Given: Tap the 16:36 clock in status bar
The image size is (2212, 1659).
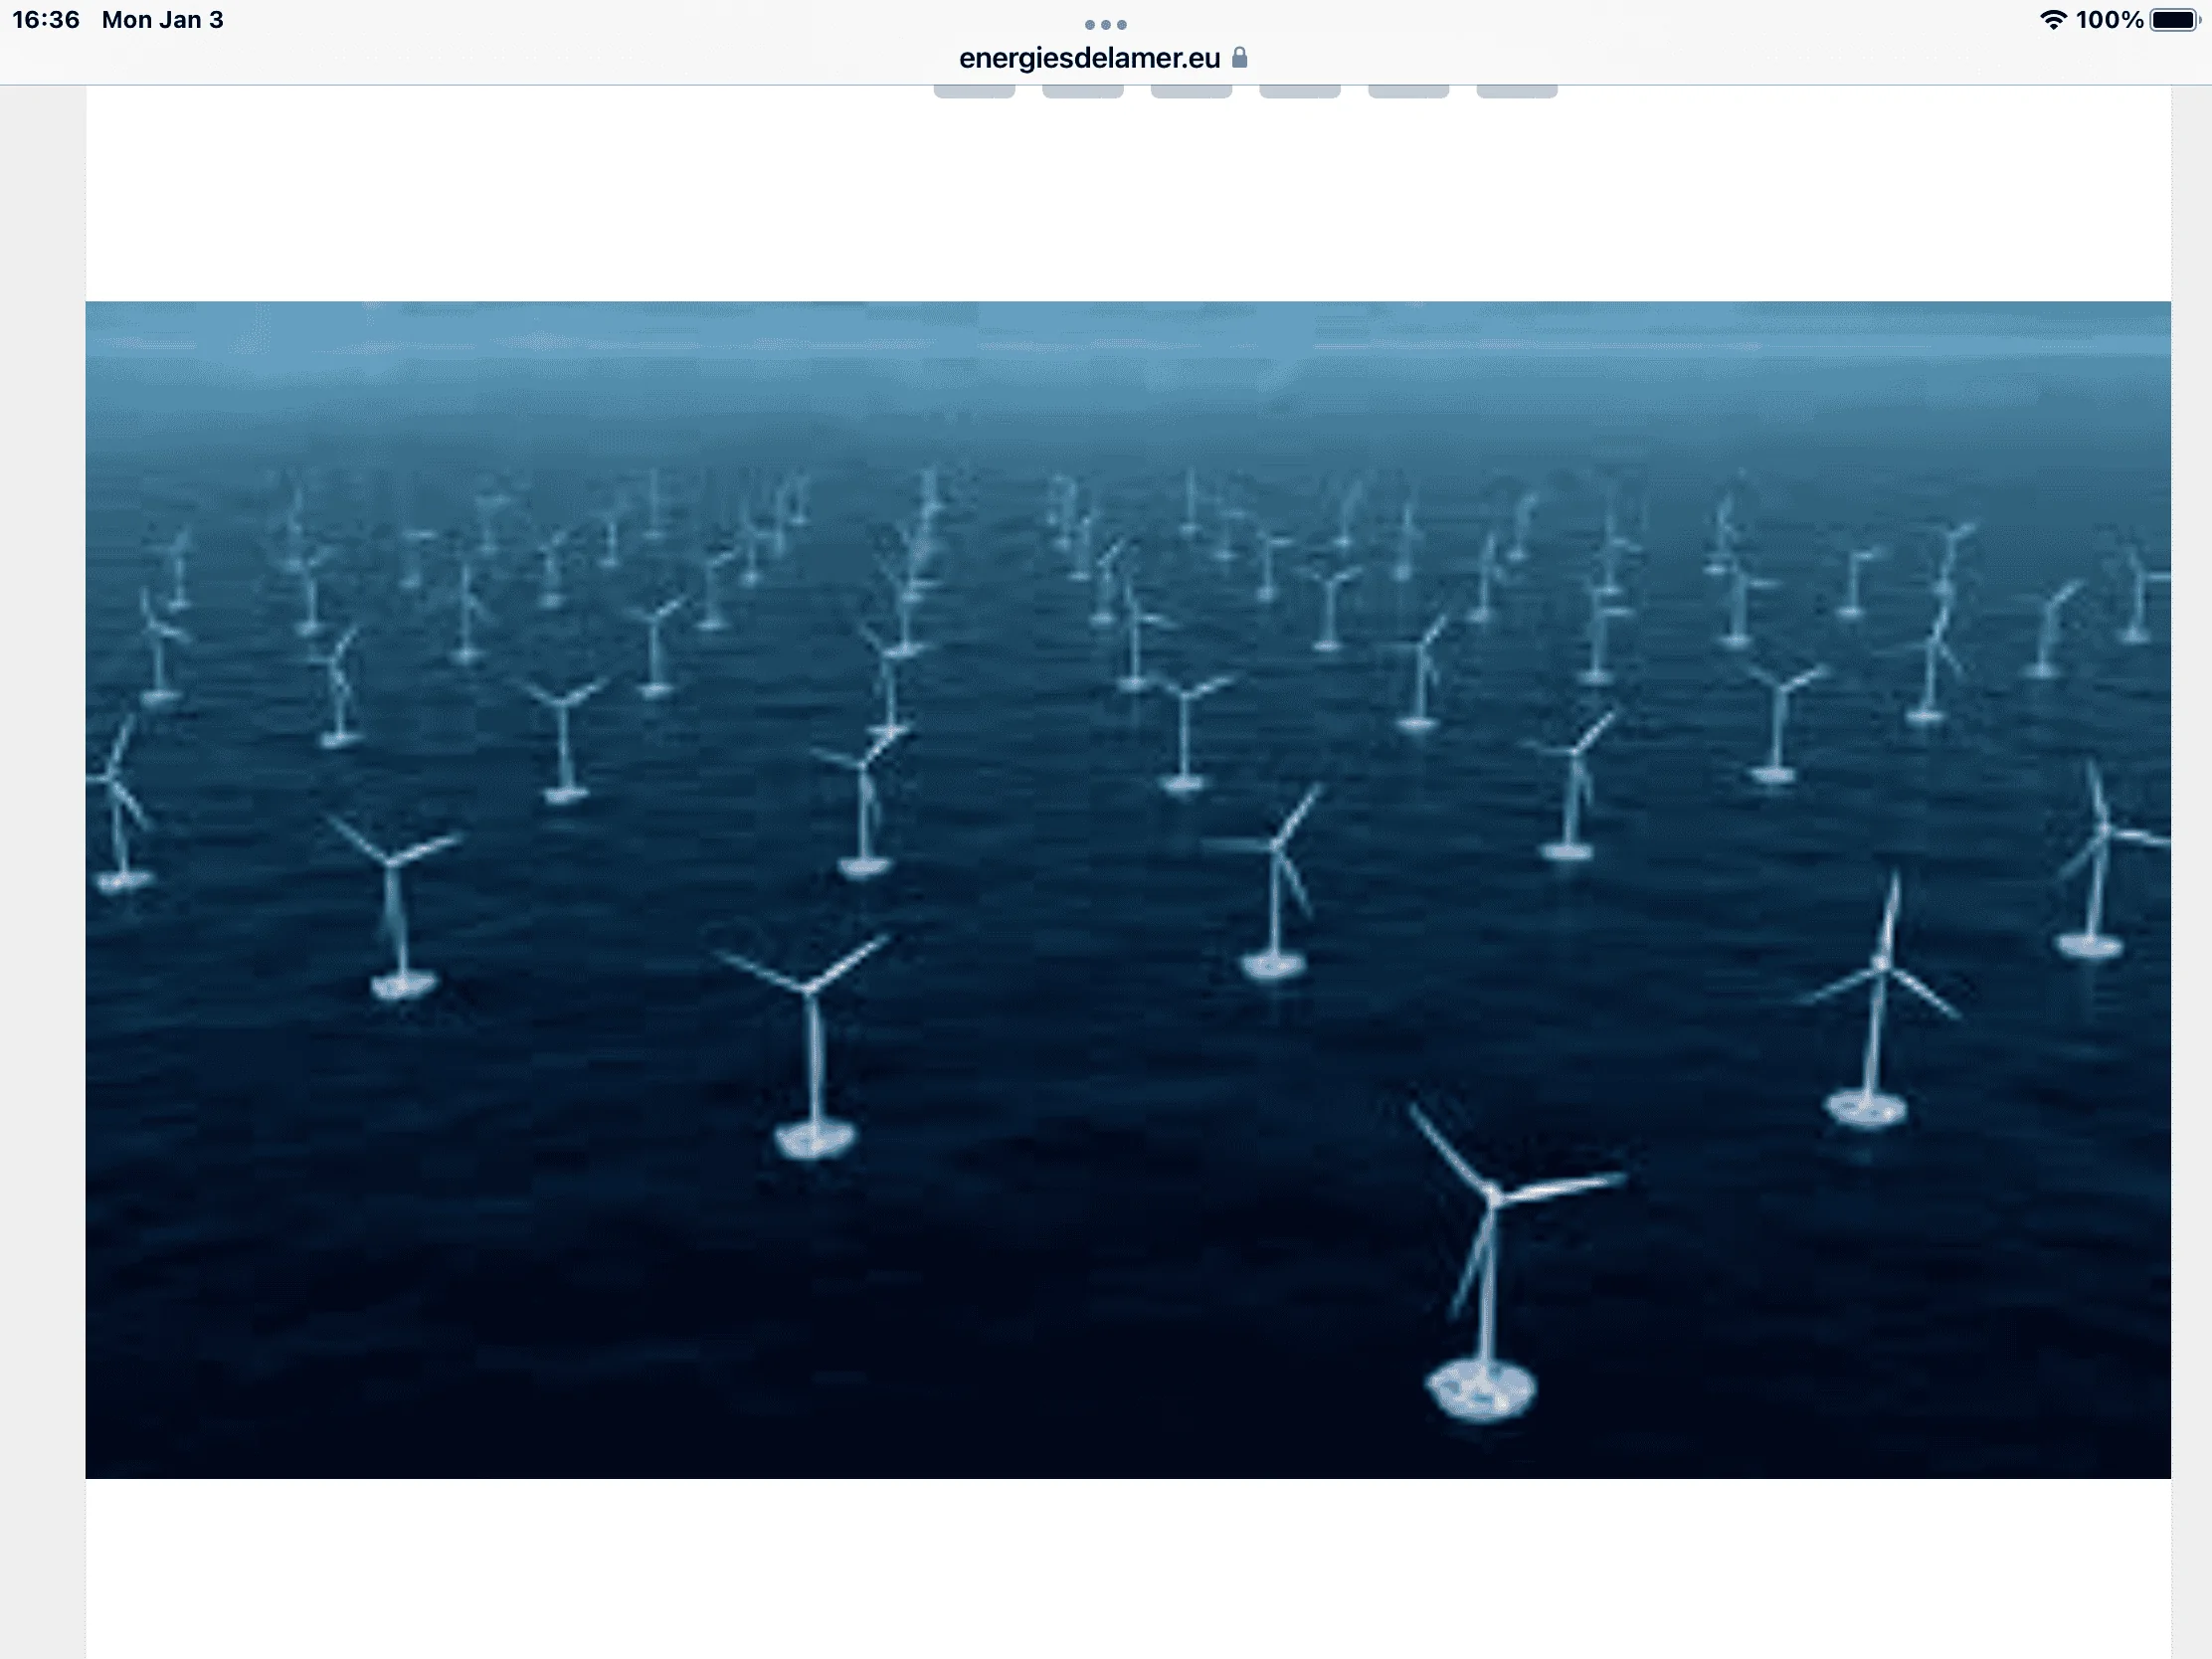Looking at the screenshot, I should click(x=46, y=20).
